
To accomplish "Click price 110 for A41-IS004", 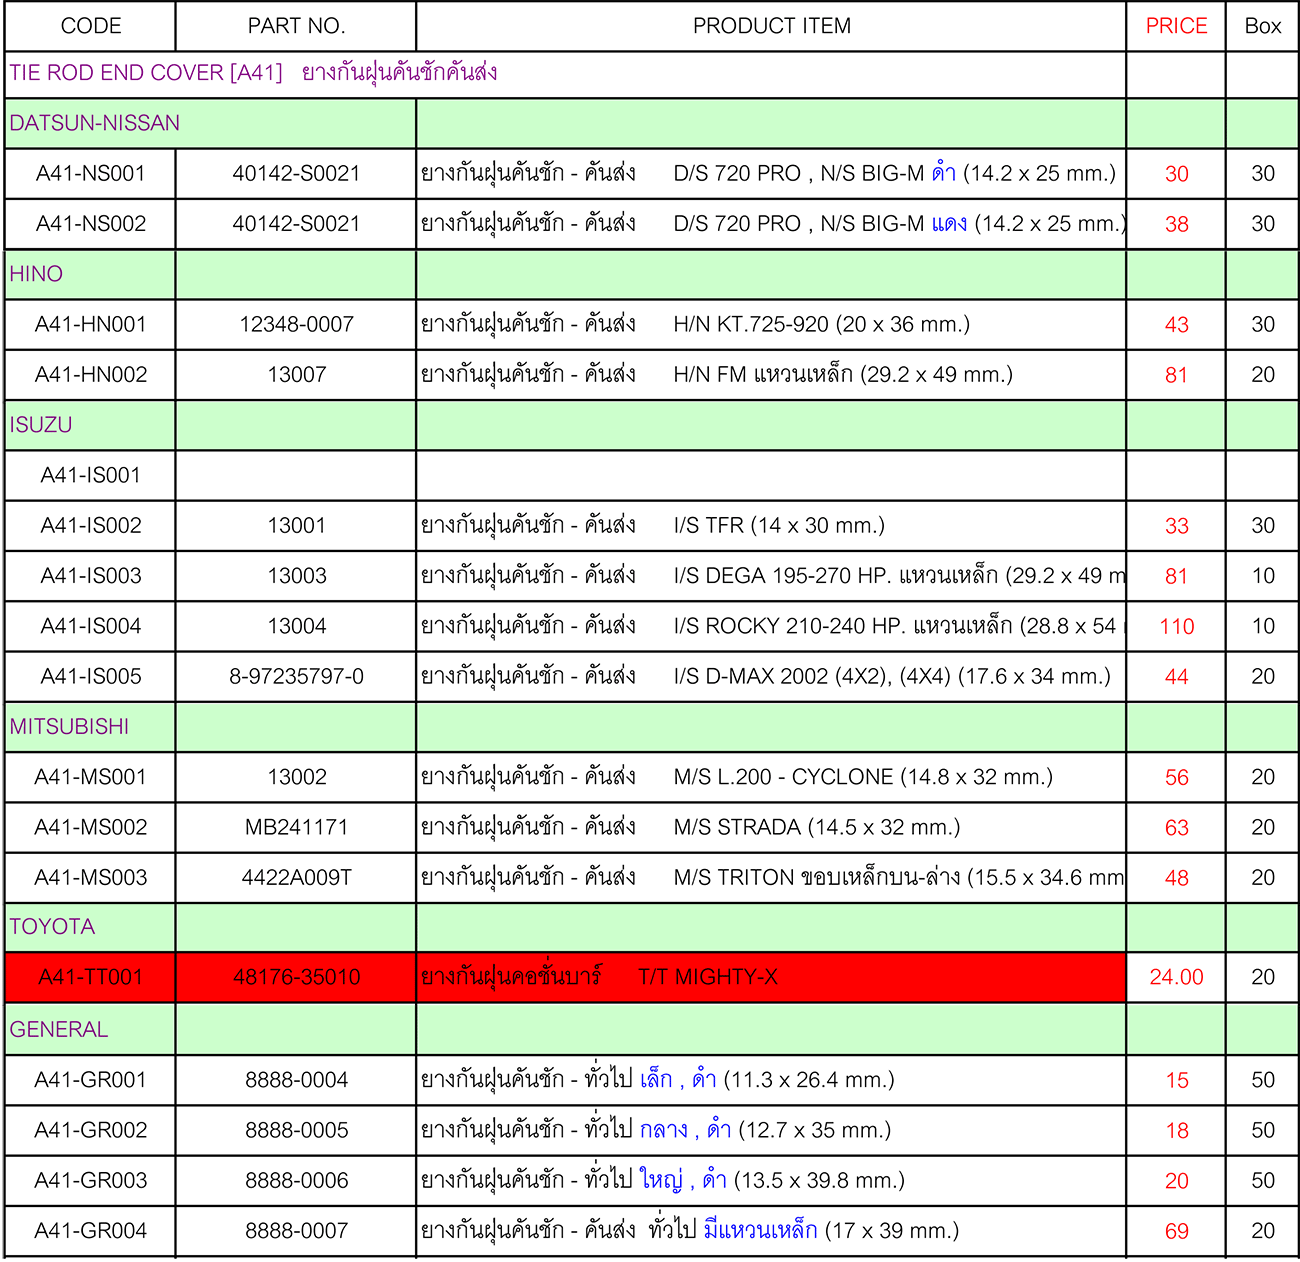I will point(1176,627).
